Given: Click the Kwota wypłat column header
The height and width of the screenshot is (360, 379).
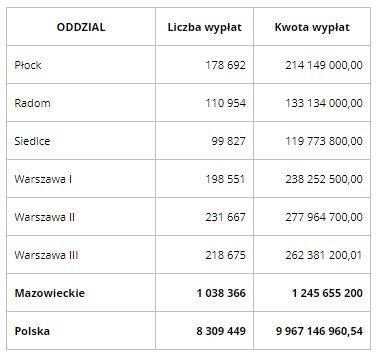Looking at the screenshot, I should click(312, 27).
